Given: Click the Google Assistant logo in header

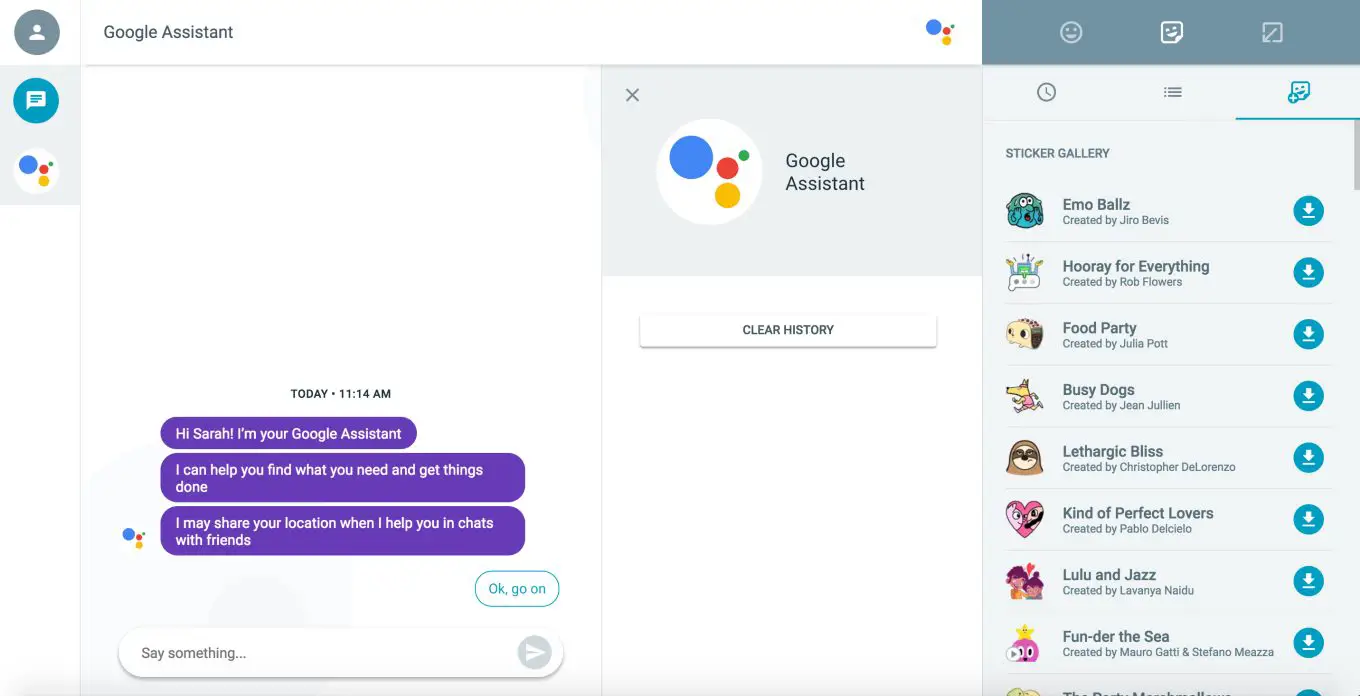Looking at the screenshot, I should click(940, 32).
